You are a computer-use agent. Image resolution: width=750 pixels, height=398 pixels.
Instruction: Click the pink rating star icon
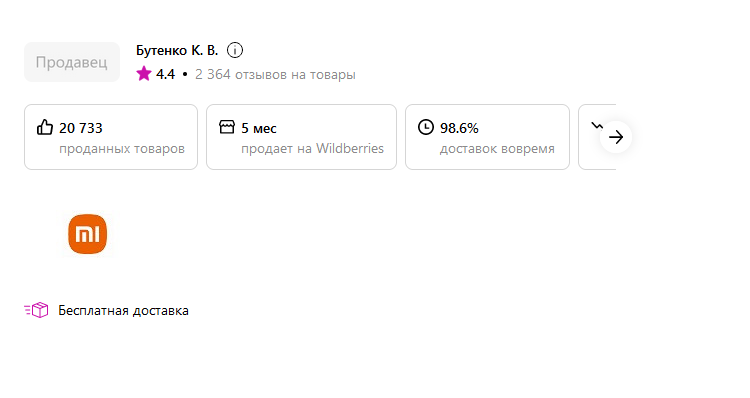click(x=143, y=74)
